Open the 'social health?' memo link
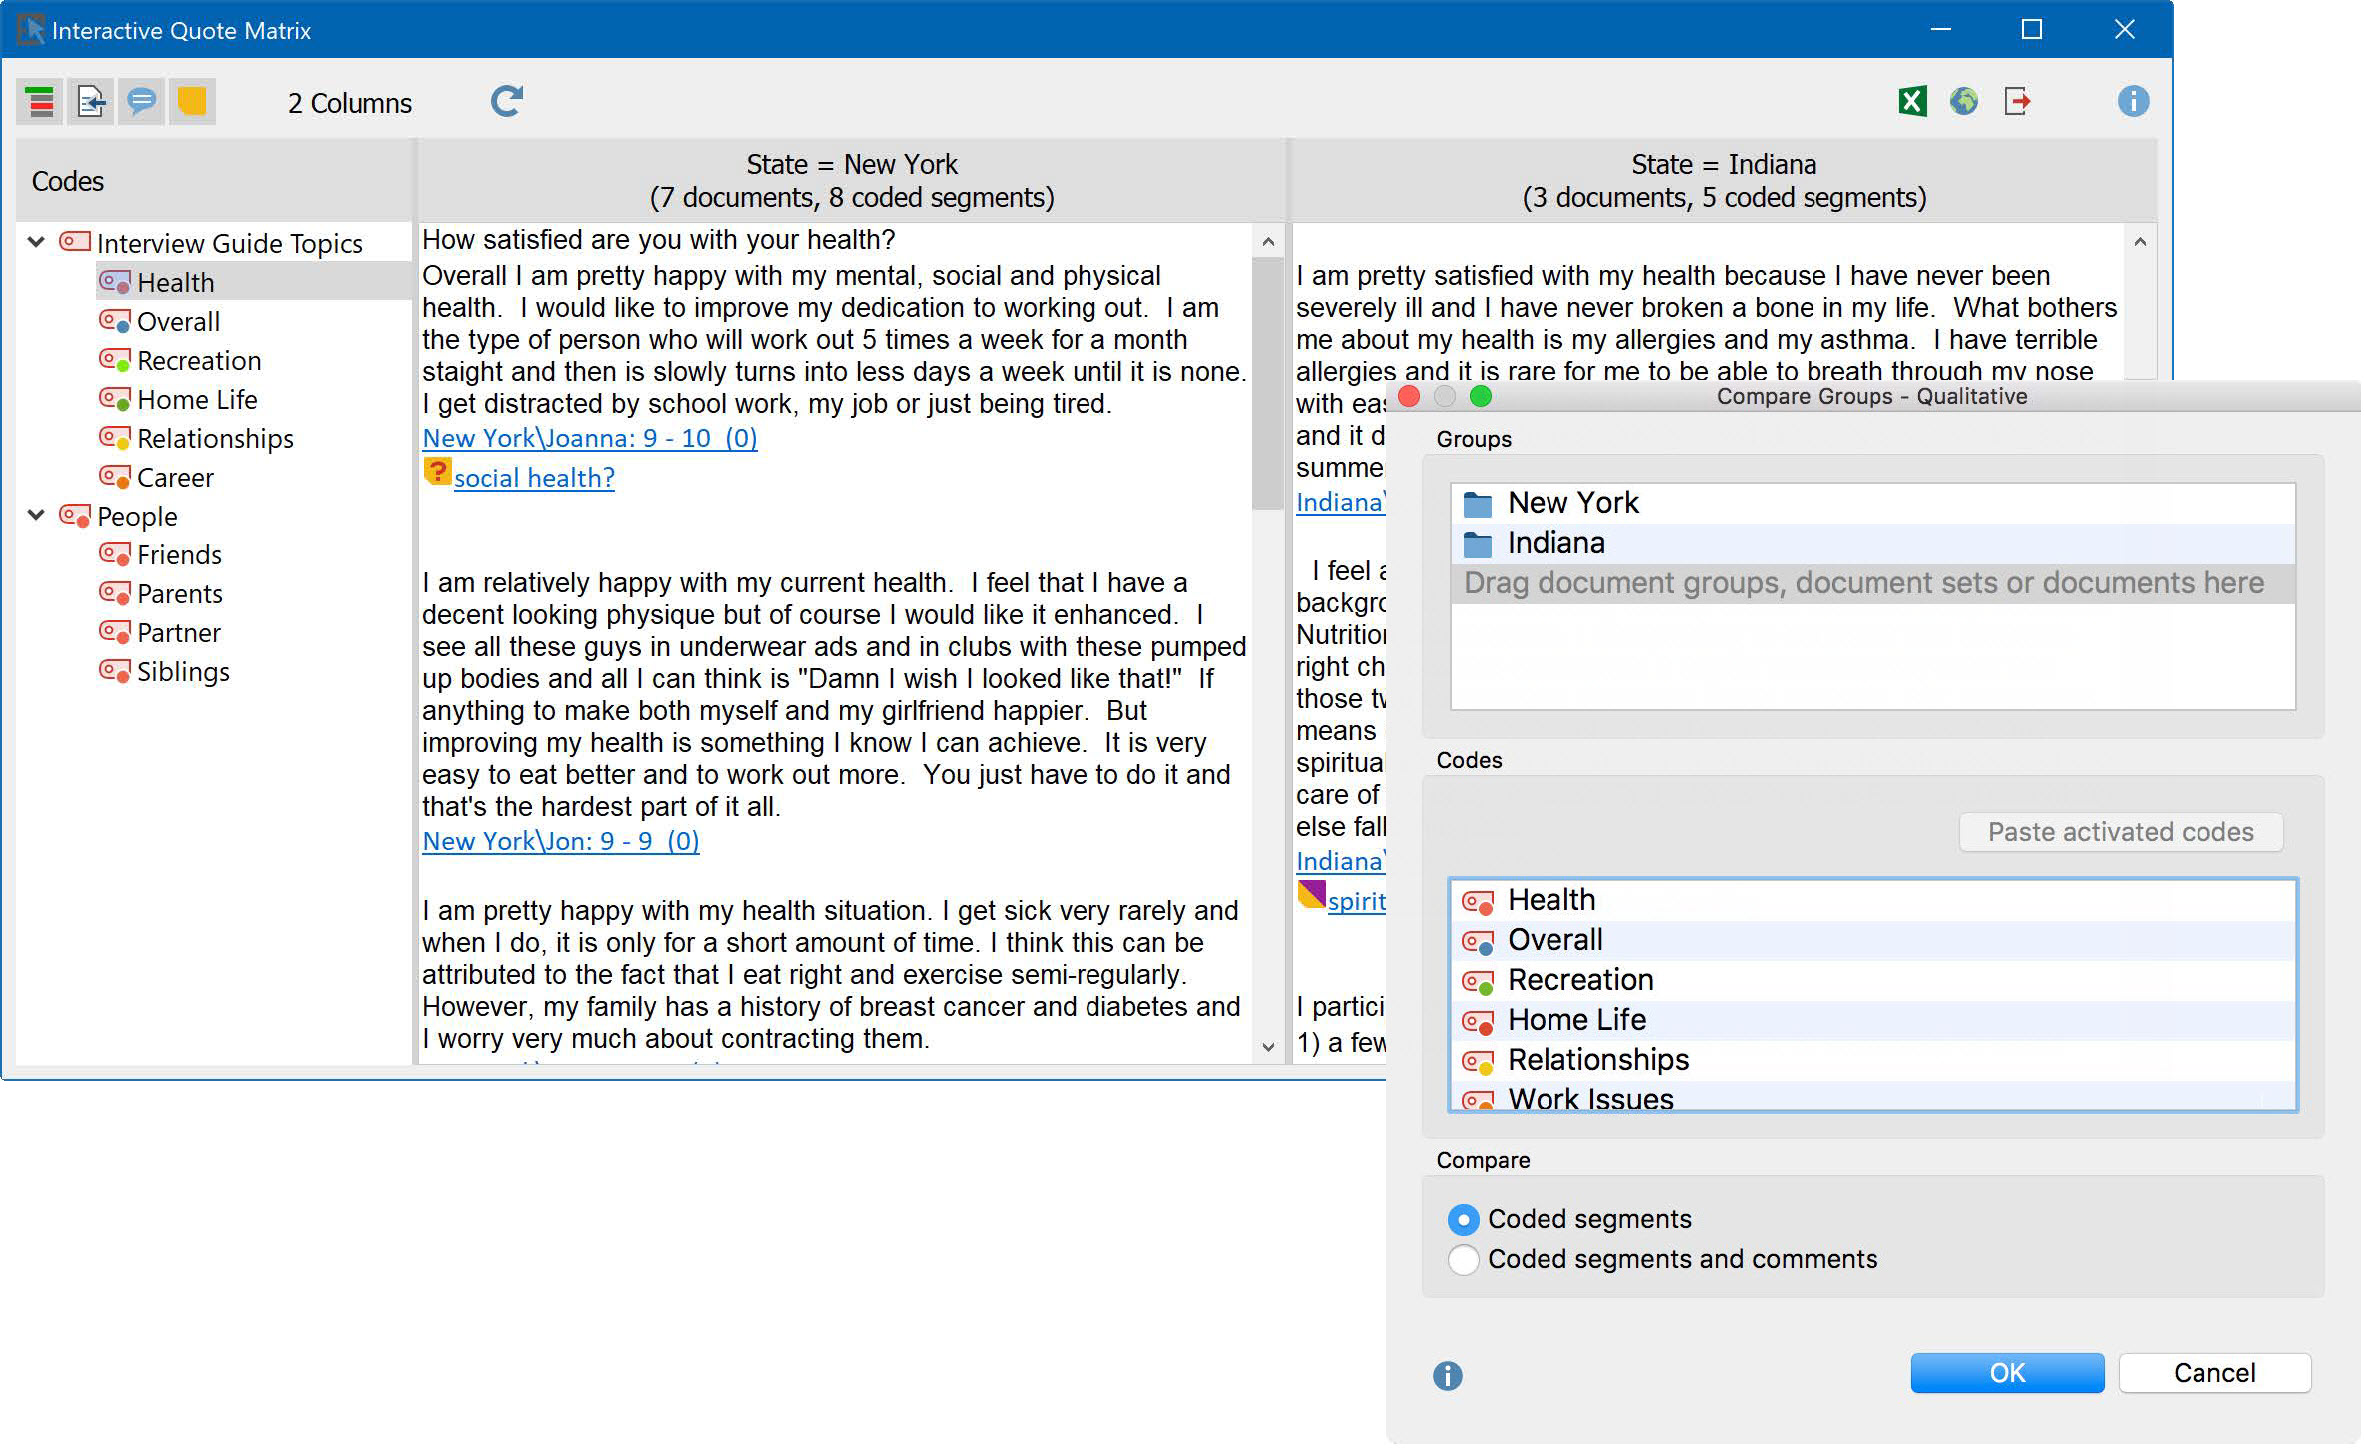 tap(534, 478)
